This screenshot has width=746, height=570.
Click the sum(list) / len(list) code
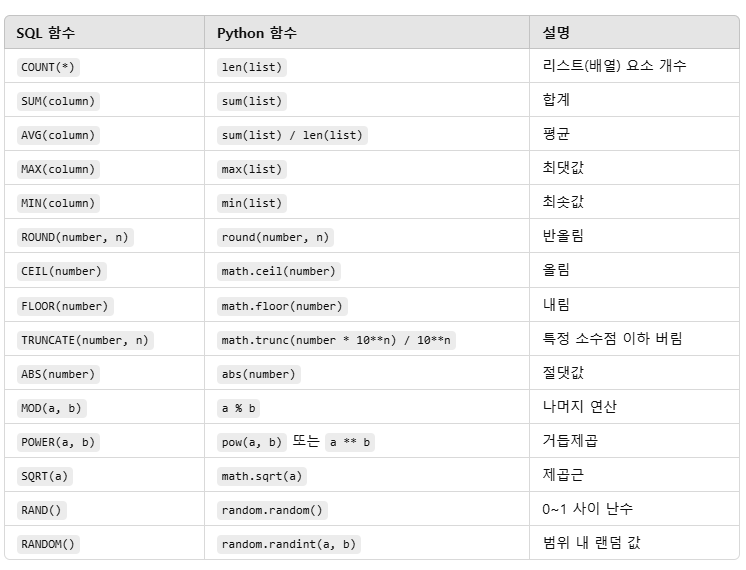click(x=292, y=135)
